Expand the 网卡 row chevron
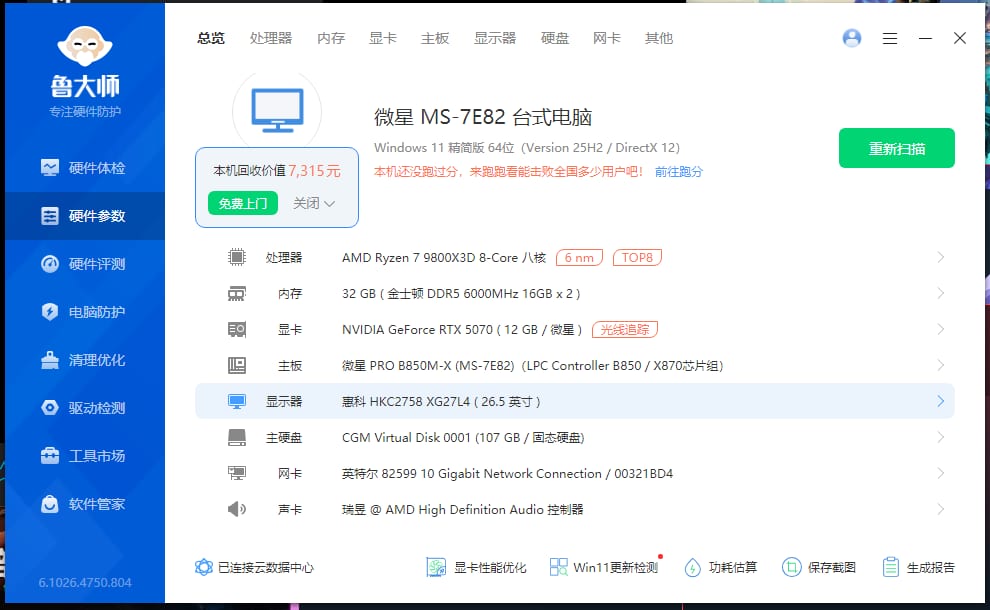The height and width of the screenshot is (610, 990). 941,474
